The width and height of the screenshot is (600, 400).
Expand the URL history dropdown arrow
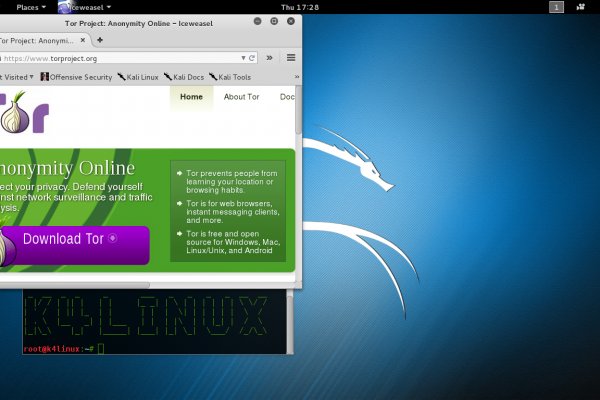pyautogui.click(x=241, y=58)
